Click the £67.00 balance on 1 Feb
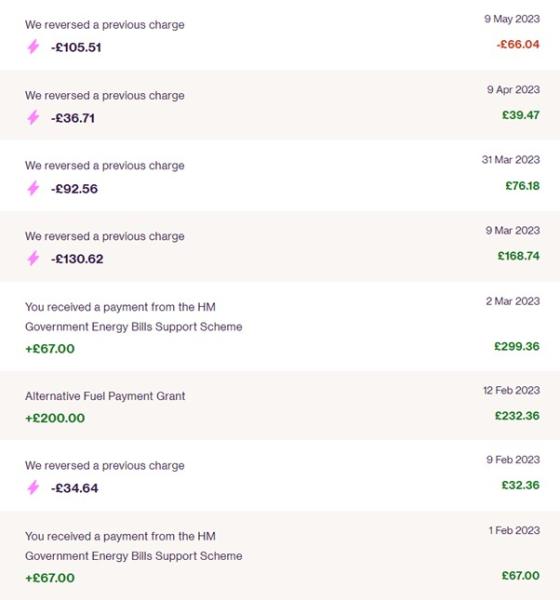Viewport: 560px width, 600px height. click(521, 576)
